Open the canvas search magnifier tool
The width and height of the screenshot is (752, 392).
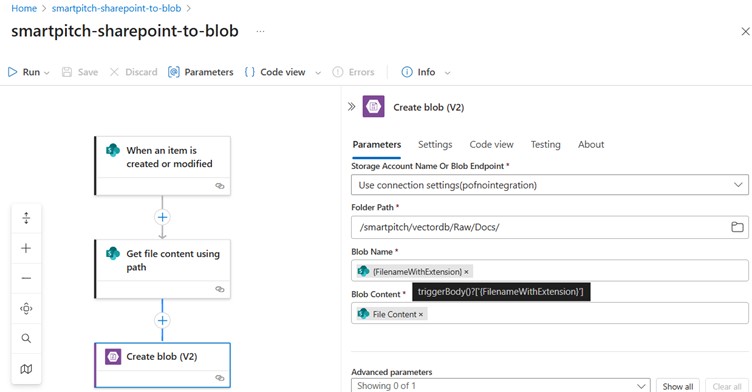point(26,339)
